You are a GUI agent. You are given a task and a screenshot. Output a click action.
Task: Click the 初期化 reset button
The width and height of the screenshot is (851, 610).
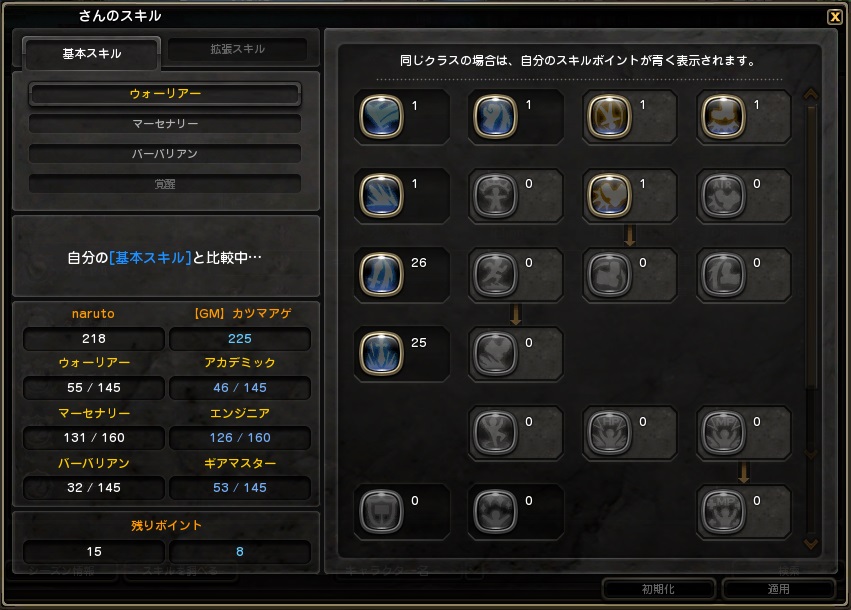658,589
